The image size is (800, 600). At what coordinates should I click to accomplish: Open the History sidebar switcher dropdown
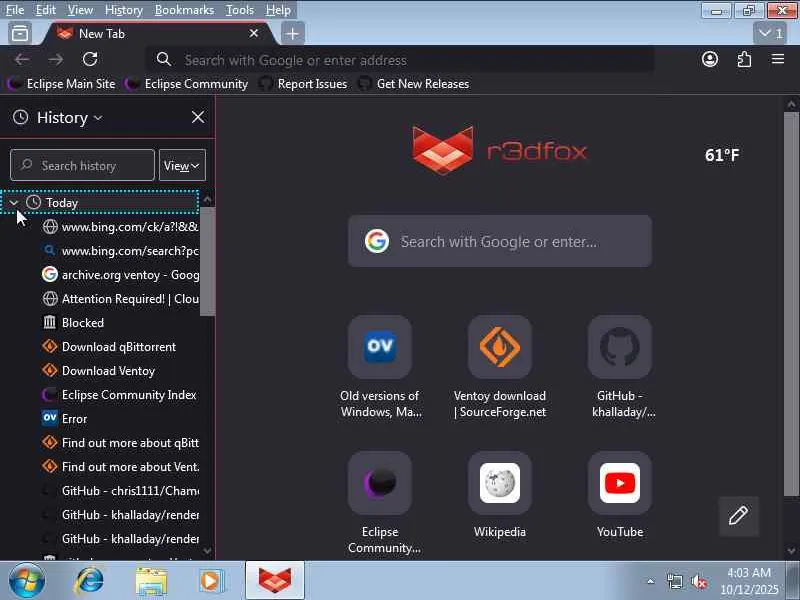(x=69, y=118)
